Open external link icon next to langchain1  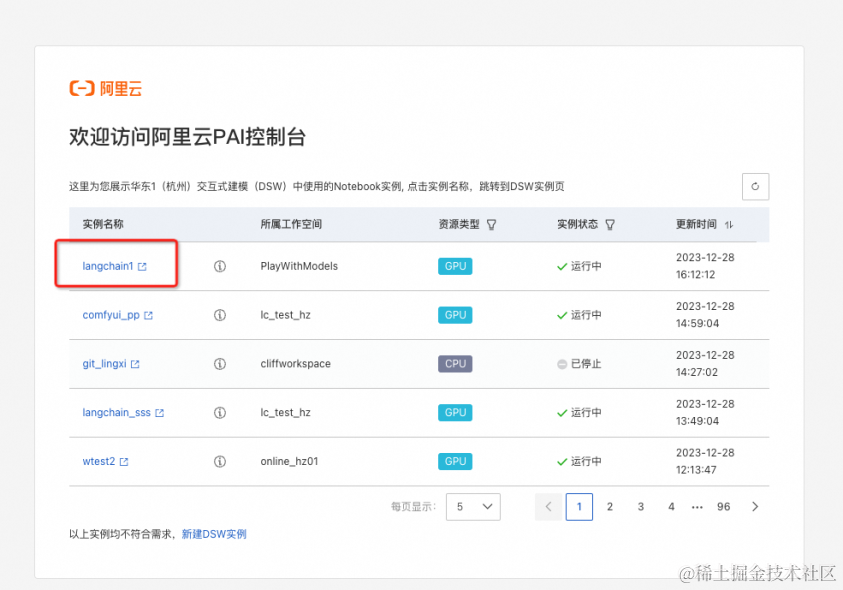coord(142,267)
